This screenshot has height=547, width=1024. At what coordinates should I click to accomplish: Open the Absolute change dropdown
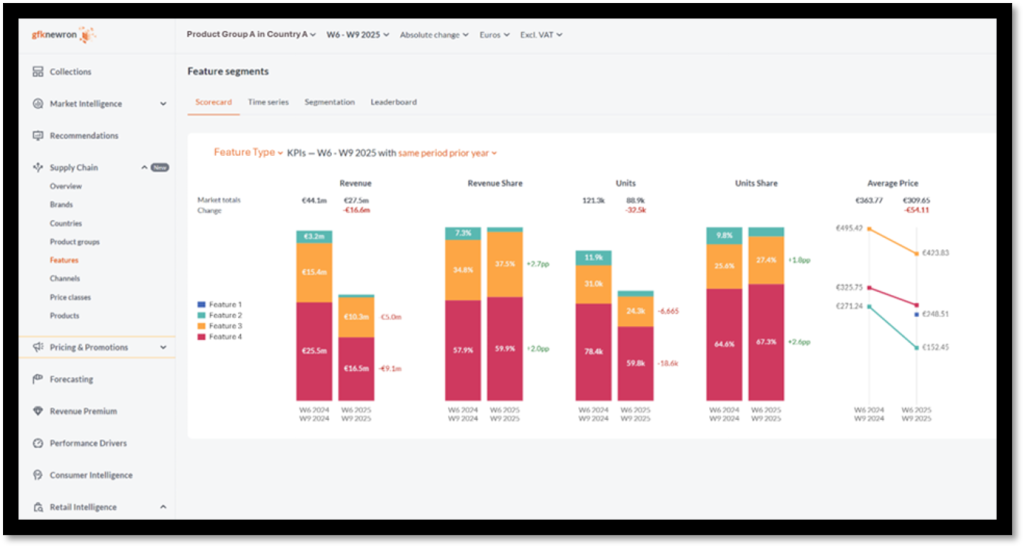pos(434,35)
